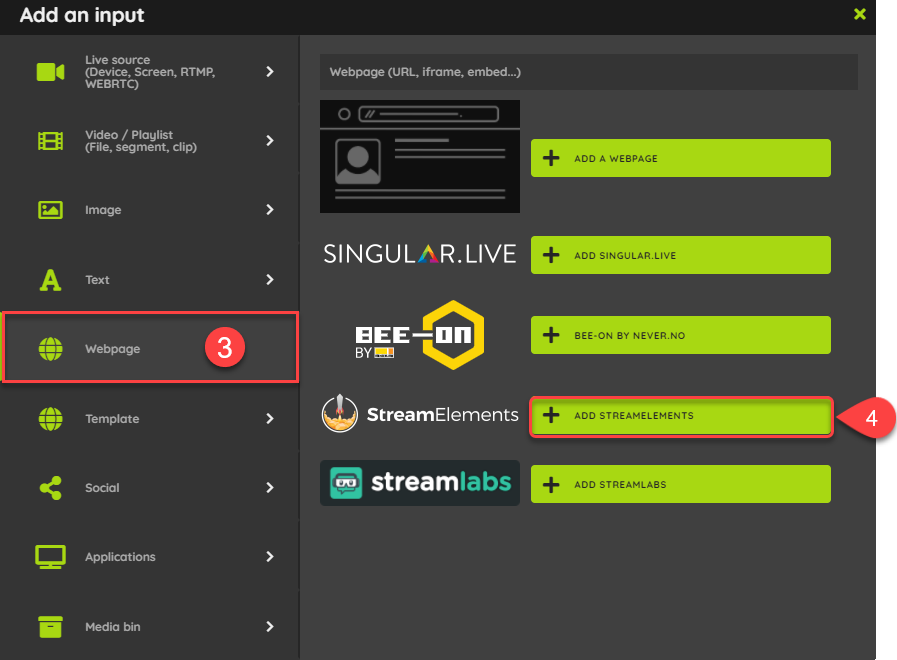Expand the Video / Playlist chevron arrow
The width and height of the screenshot is (897, 660).
coord(270,141)
